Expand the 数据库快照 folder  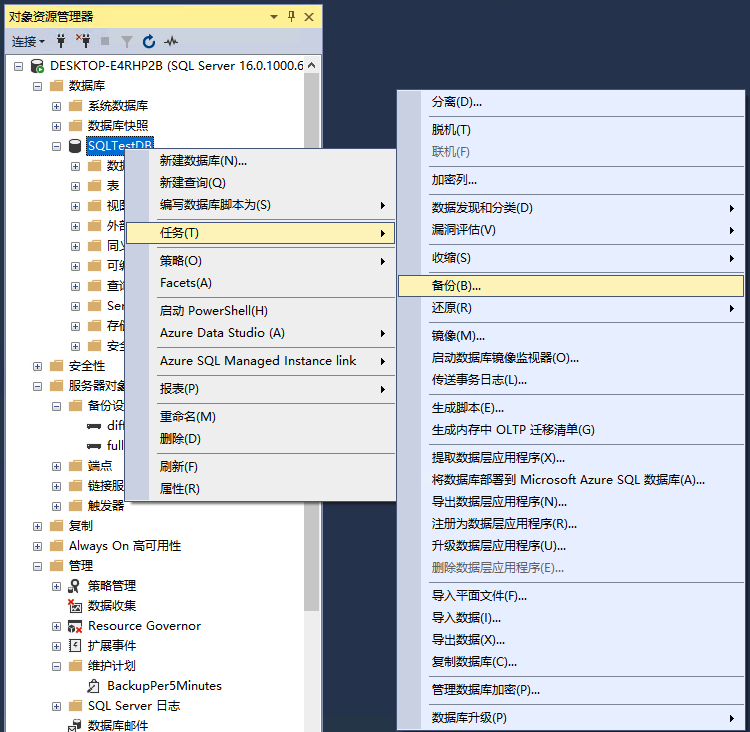pyautogui.click(x=56, y=126)
